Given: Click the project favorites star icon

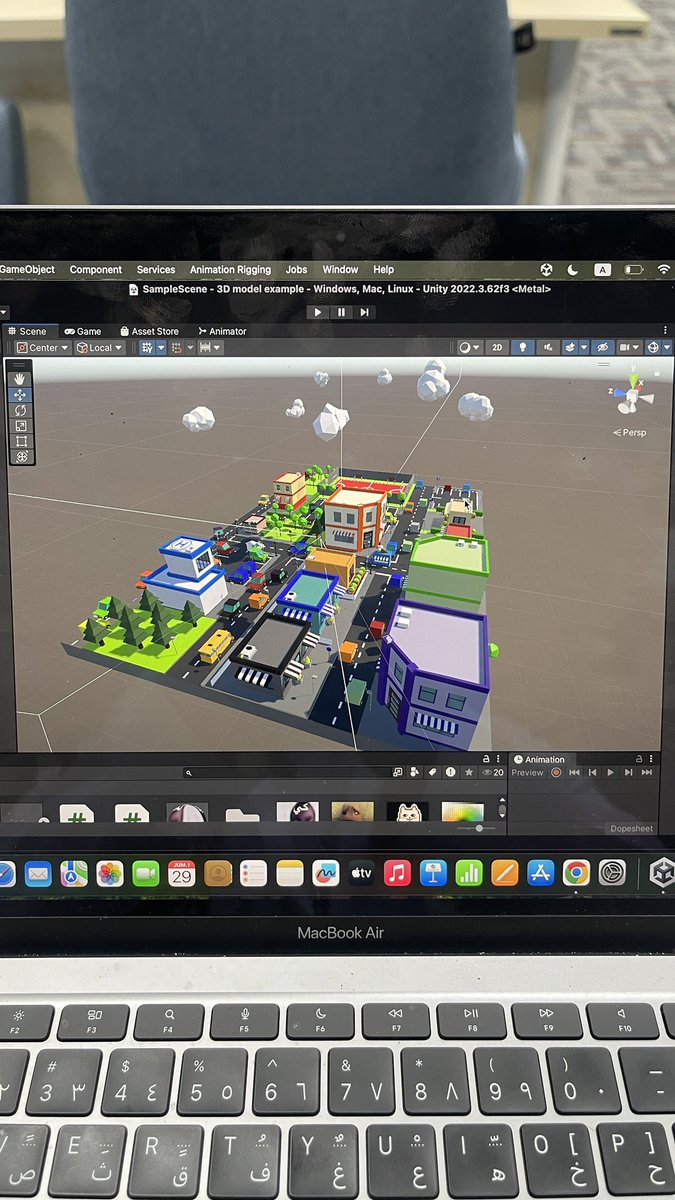Looking at the screenshot, I should click(x=468, y=772).
